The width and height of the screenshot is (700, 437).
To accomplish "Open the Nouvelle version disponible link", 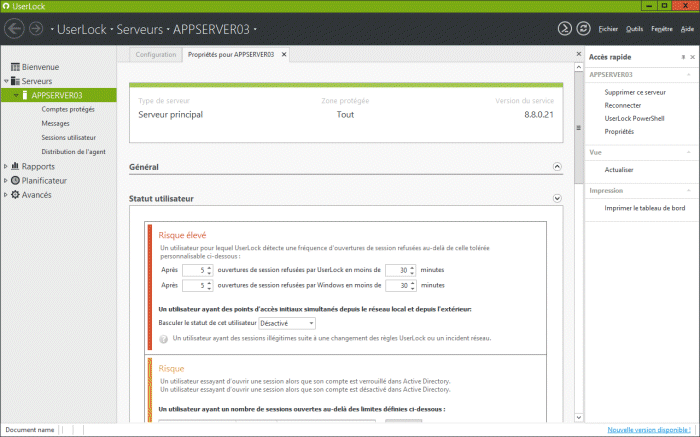I will click(x=649, y=430).
